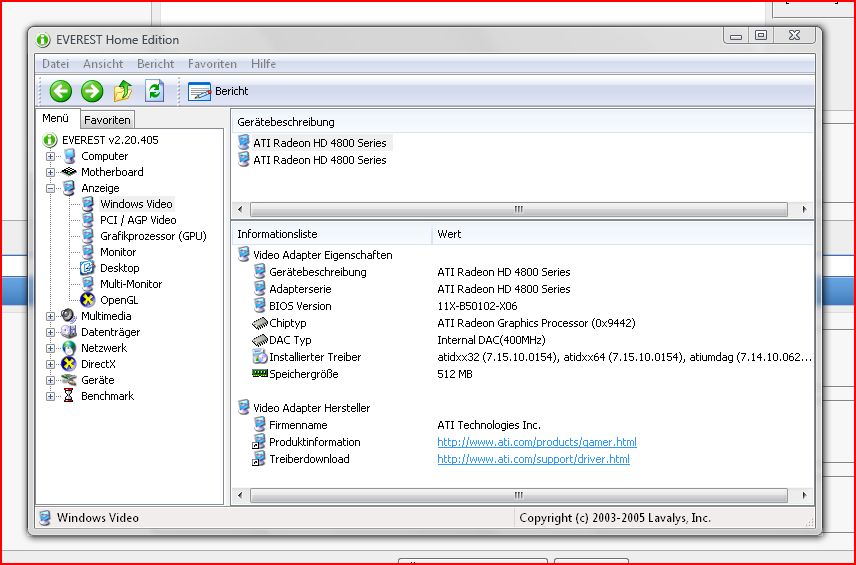Expand the Computer tree node
The image size is (856, 565).
coord(50,157)
